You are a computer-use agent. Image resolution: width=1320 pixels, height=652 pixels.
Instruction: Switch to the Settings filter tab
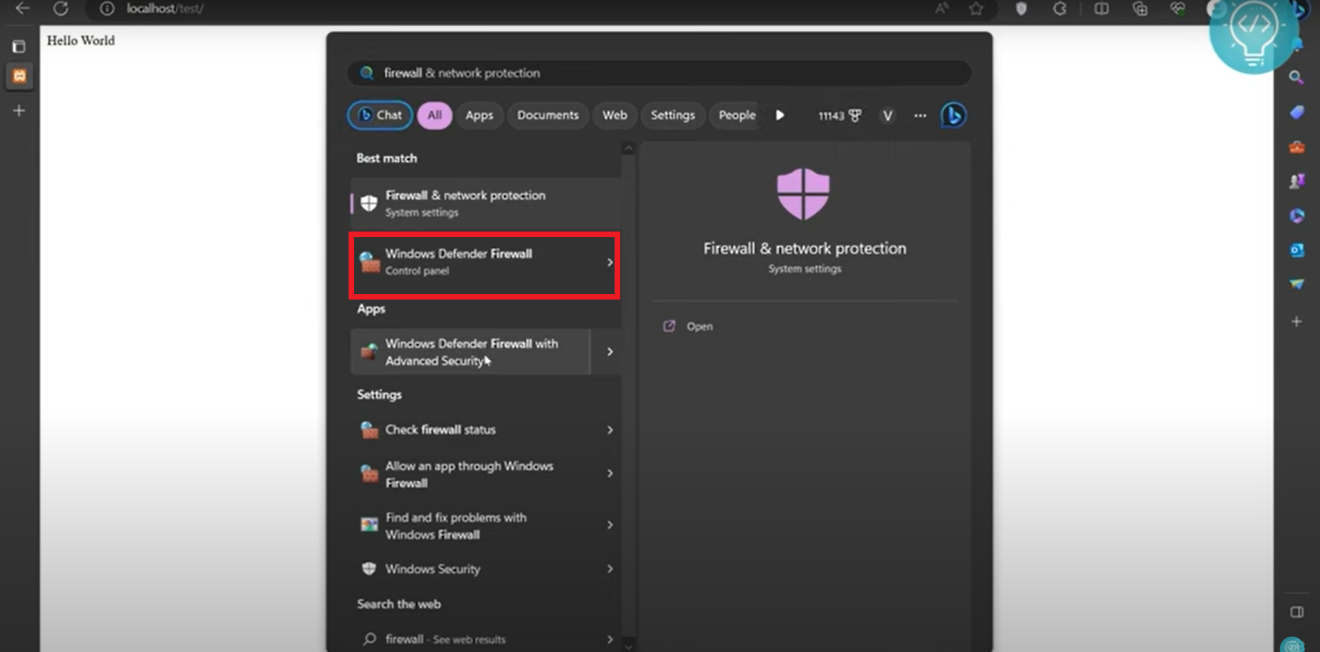pyautogui.click(x=672, y=116)
